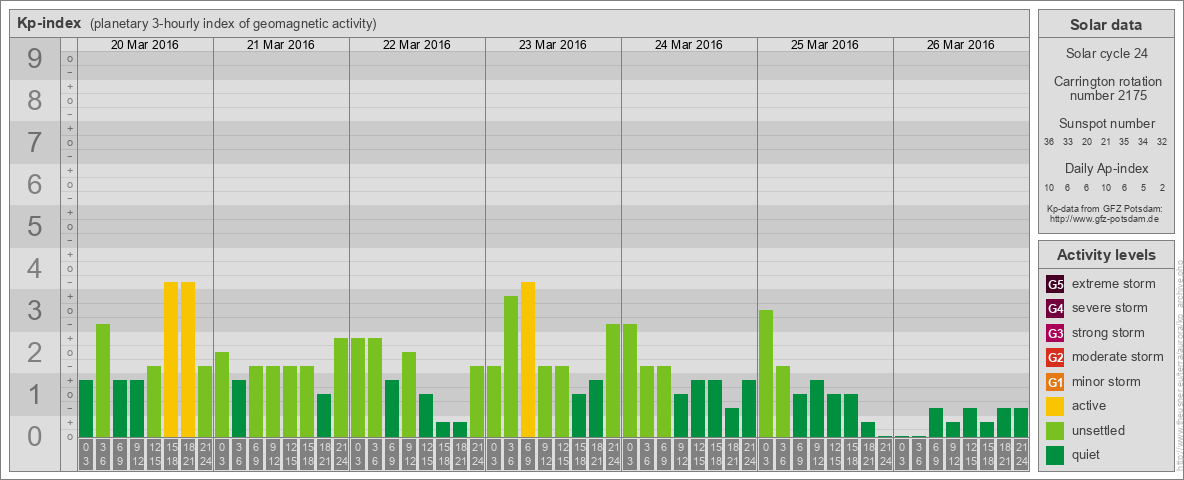1184x480 pixels.
Task: Click the Ap-index value 2
Action: [x=1162, y=186]
